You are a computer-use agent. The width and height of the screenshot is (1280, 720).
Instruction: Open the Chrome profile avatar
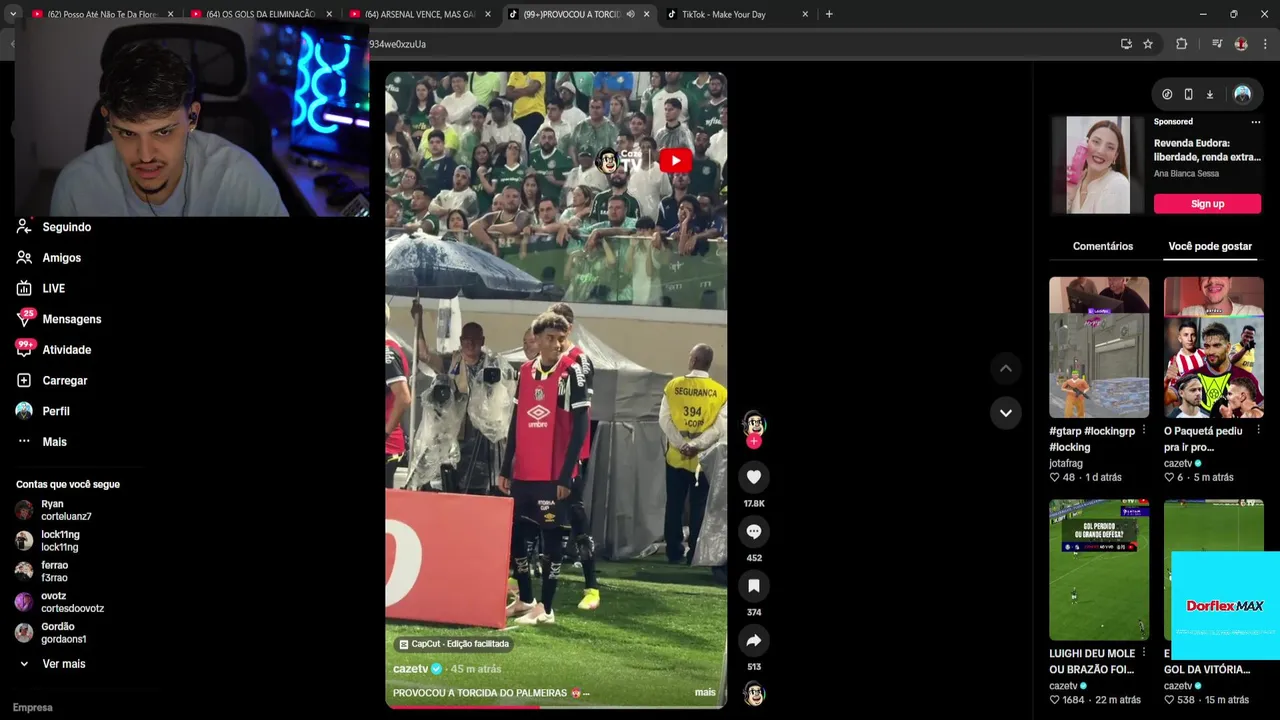pyautogui.click(x=1241, y=44)
